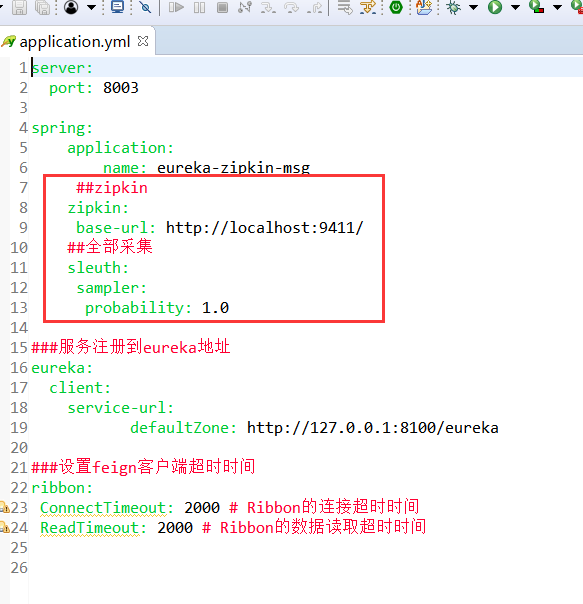Select the application.yml editor tab

pyautogui.click(x=77, y=42)
